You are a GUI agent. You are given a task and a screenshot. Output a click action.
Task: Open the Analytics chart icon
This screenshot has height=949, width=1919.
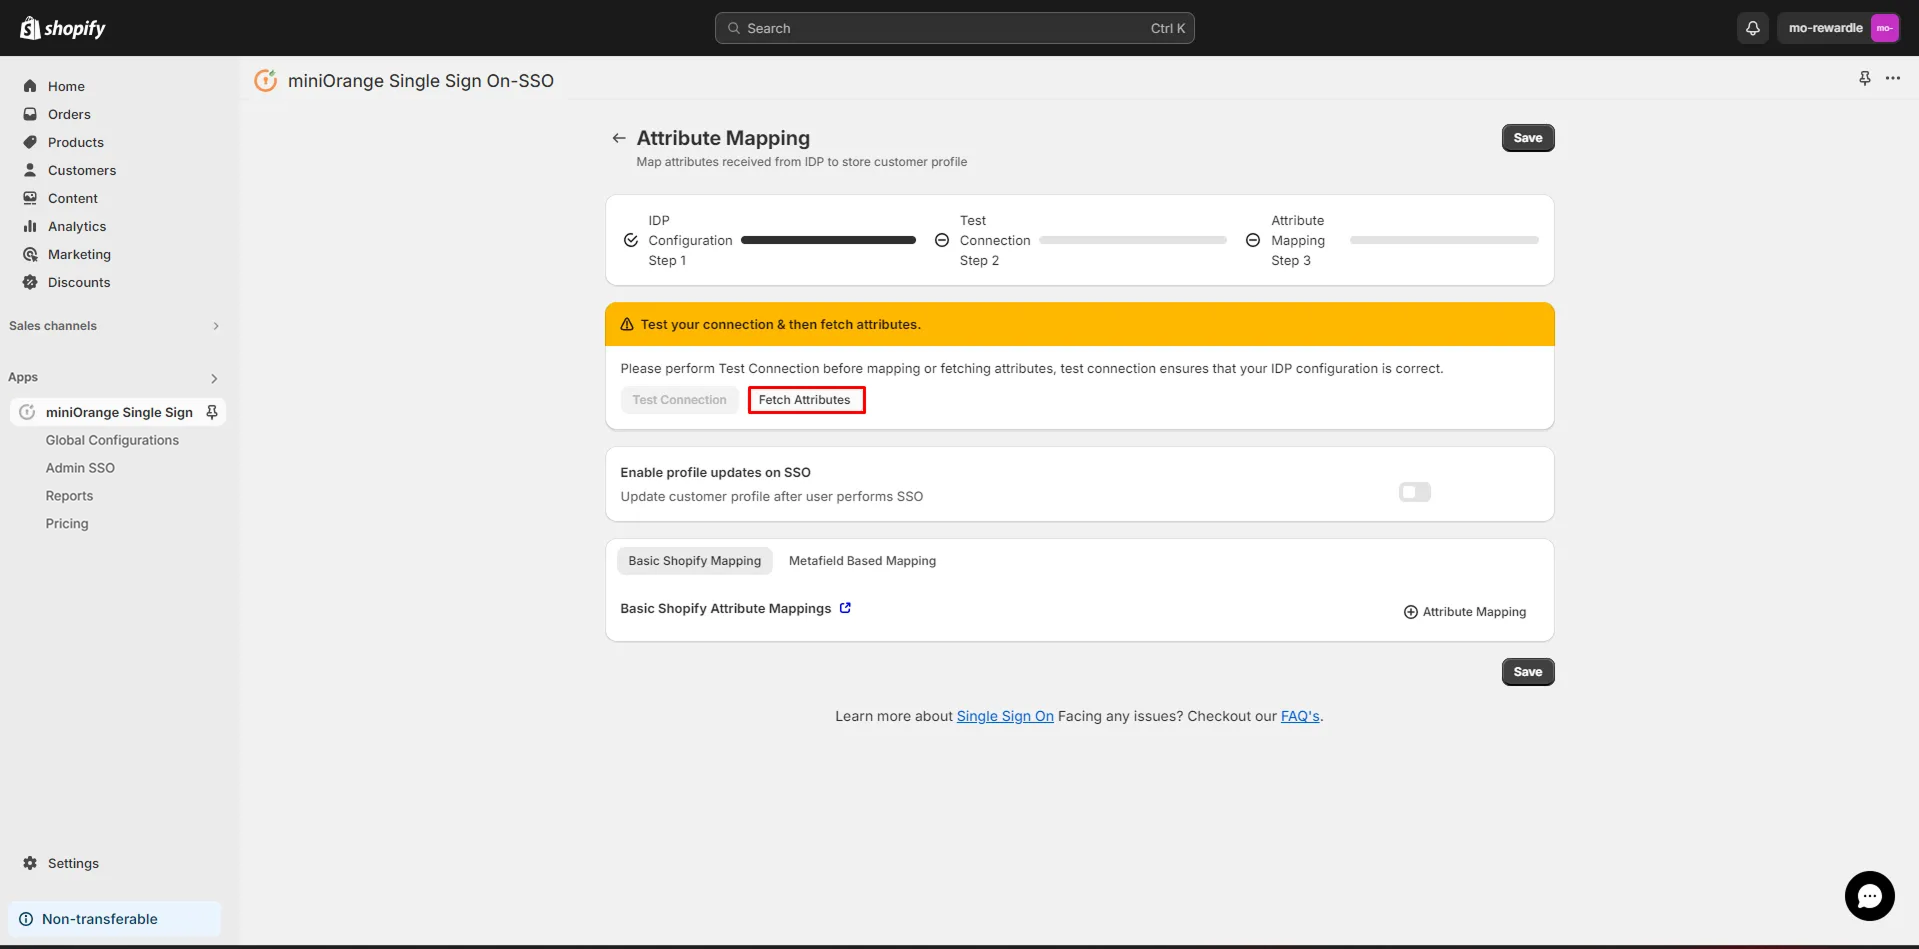30,226
